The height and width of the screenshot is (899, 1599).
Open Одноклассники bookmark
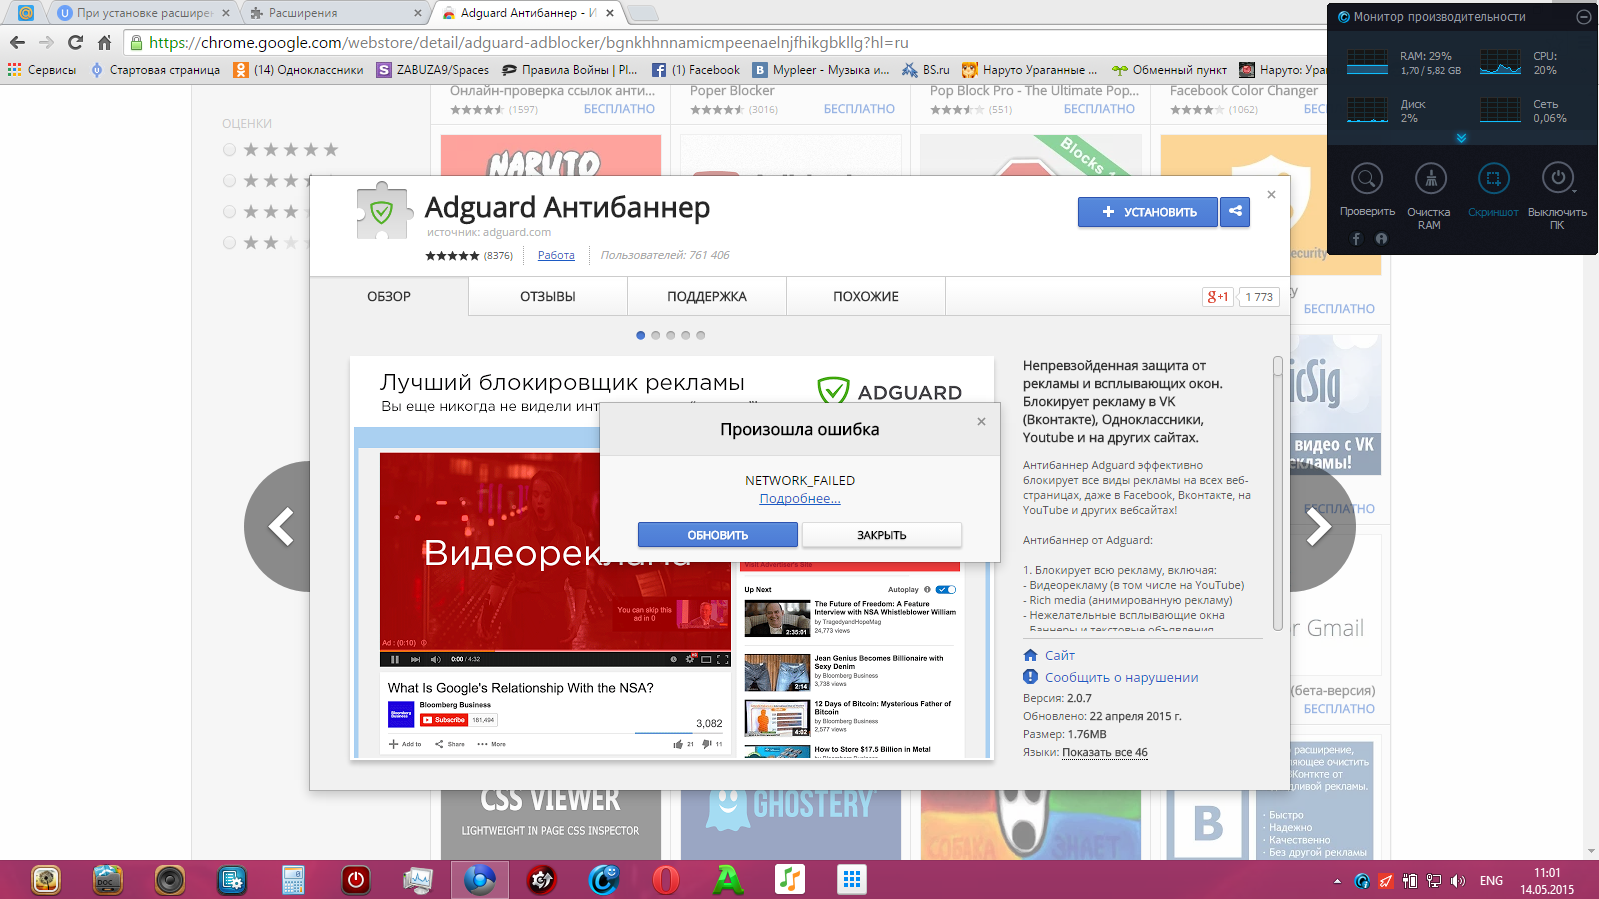click(299, 70)
